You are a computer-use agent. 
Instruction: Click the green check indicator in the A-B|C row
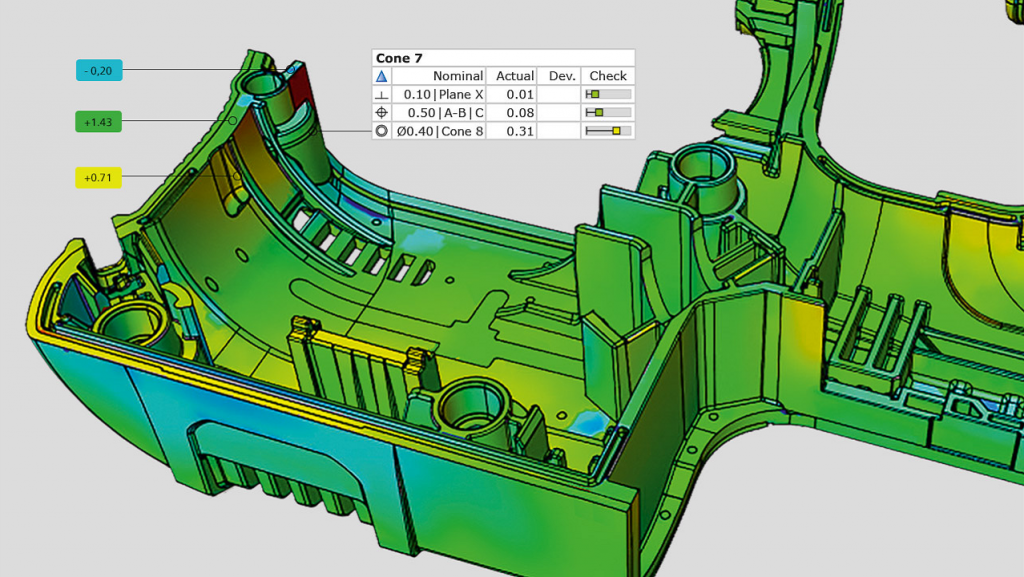[599, 111]
